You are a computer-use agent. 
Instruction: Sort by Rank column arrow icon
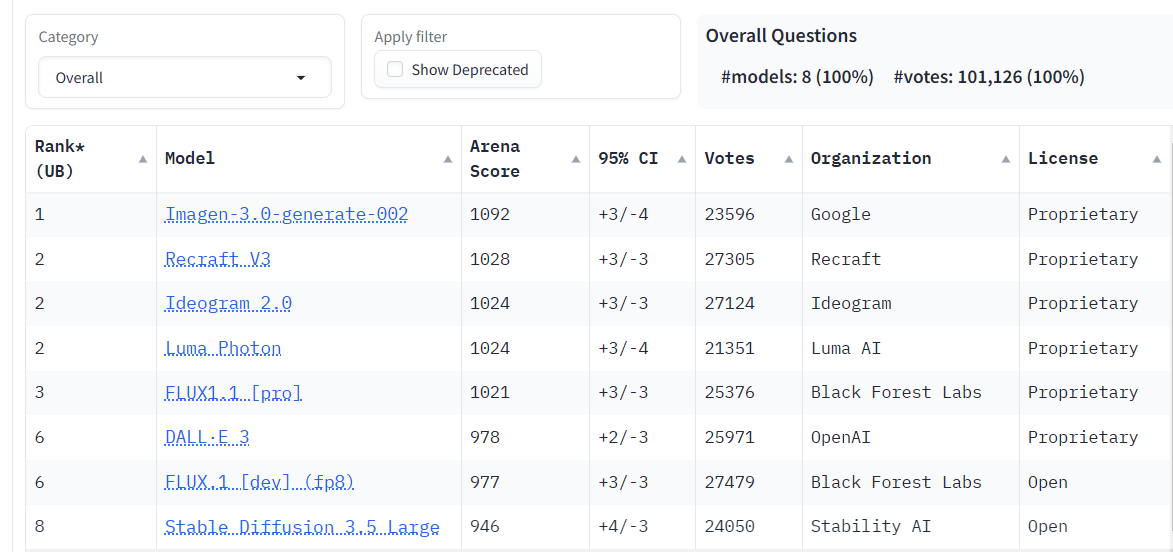(142, 159)
